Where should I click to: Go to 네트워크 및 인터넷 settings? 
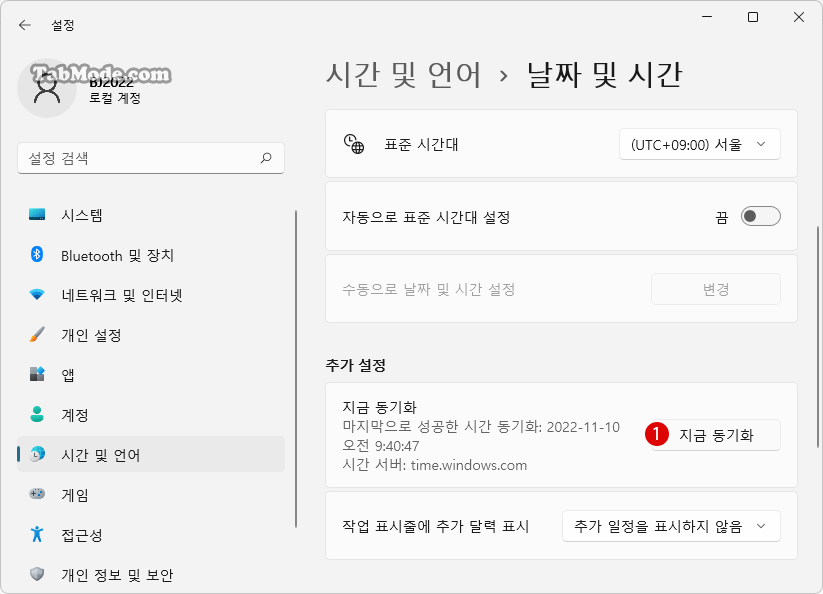151,295
